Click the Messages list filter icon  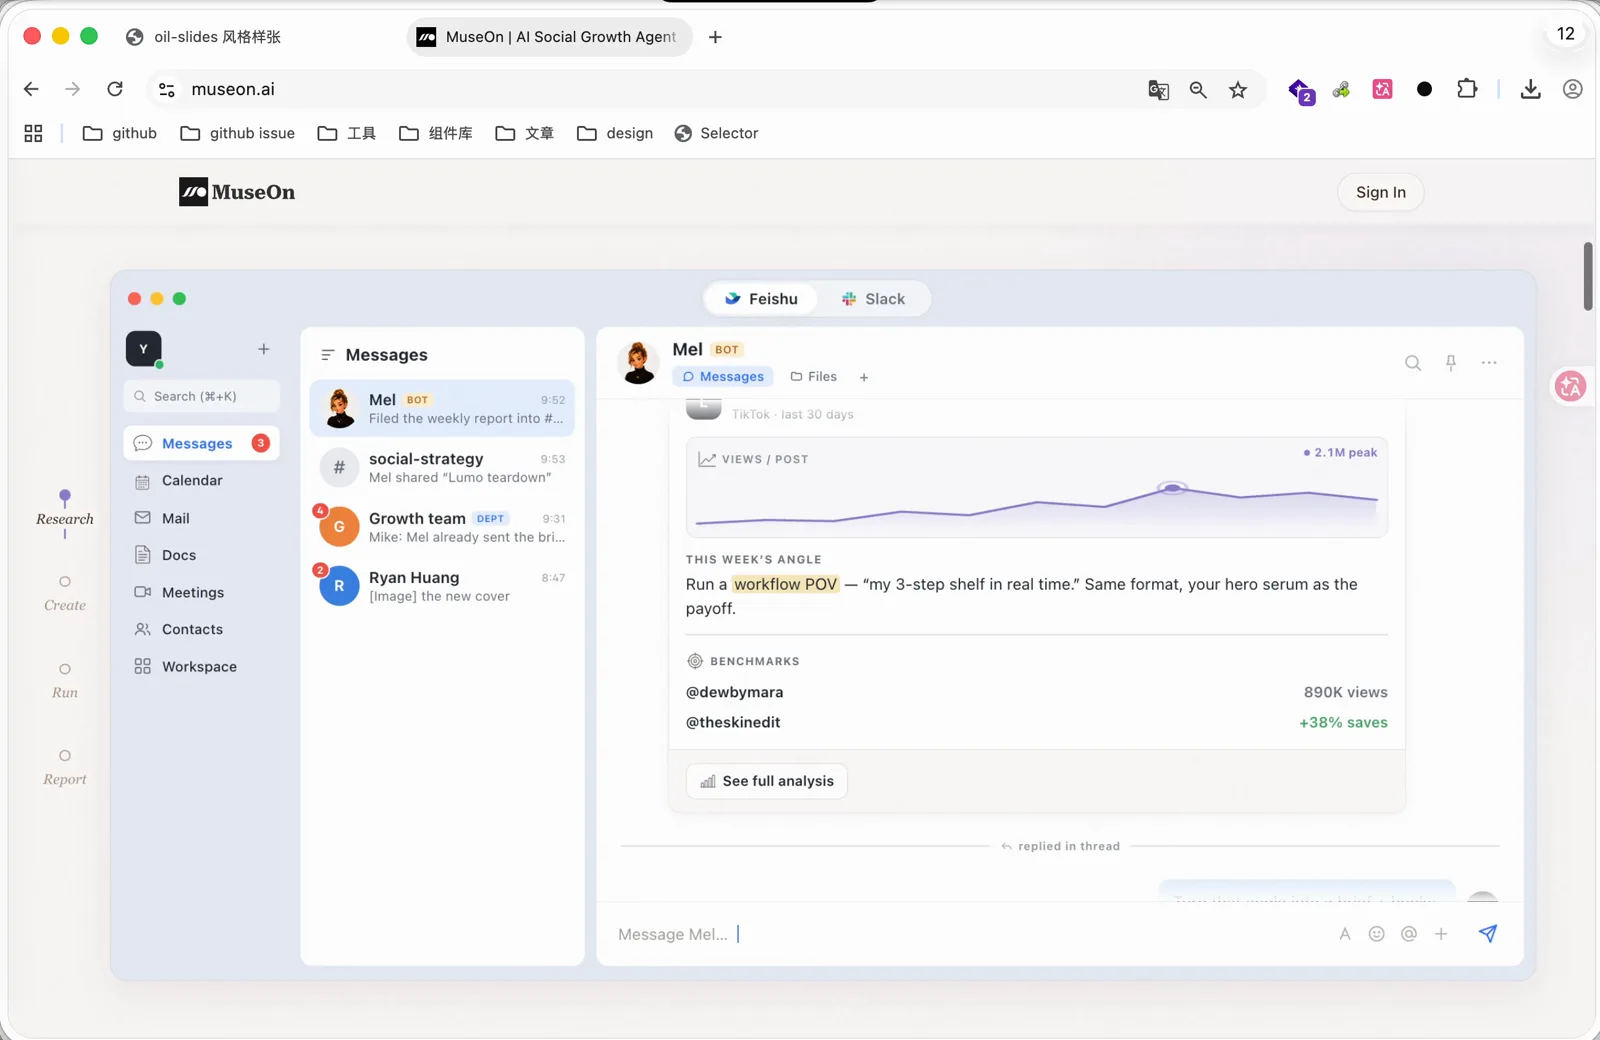coord(327,355)
